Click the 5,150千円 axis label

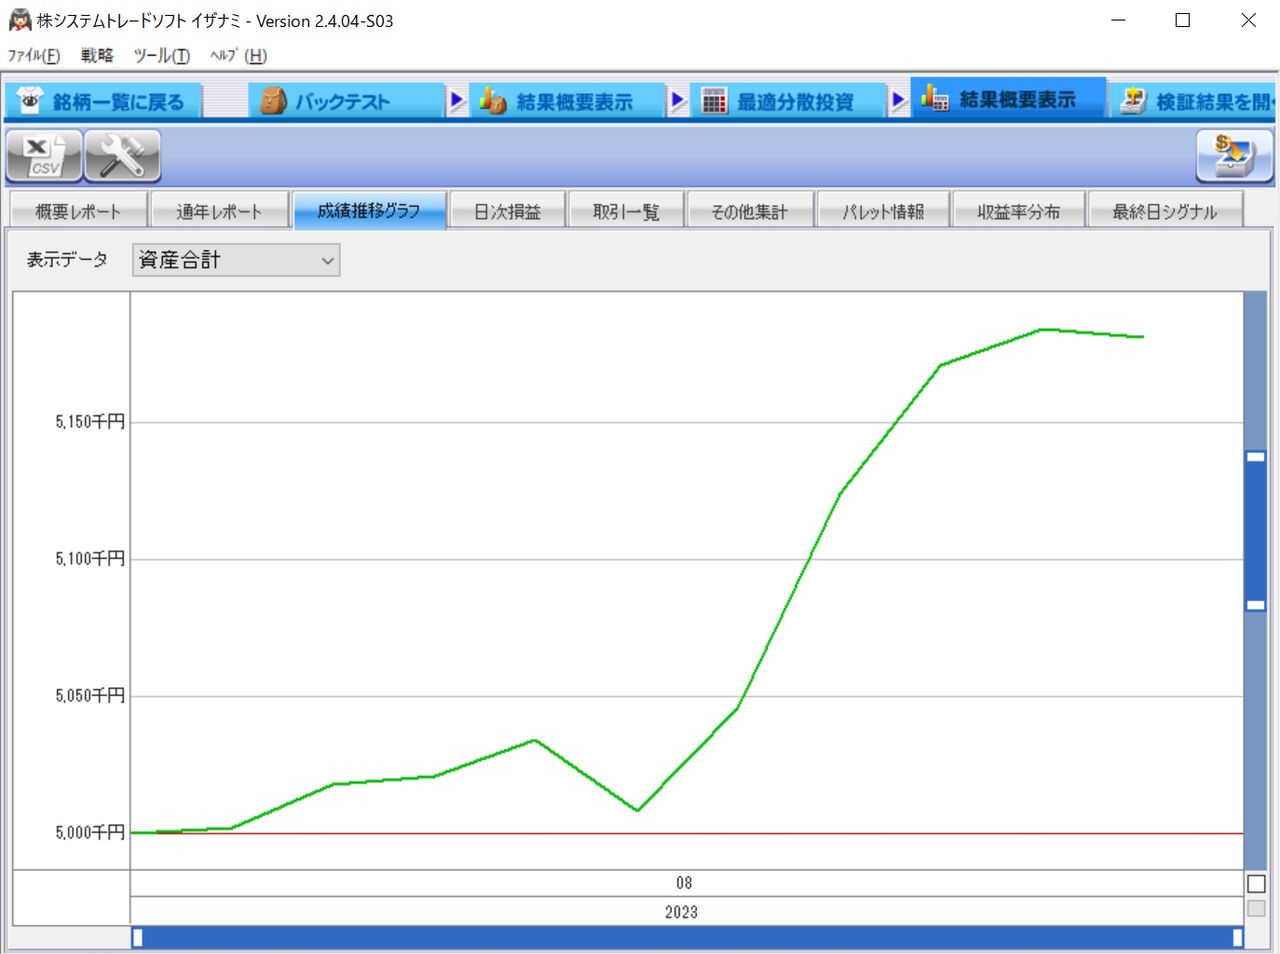click(x=90, y=422)
